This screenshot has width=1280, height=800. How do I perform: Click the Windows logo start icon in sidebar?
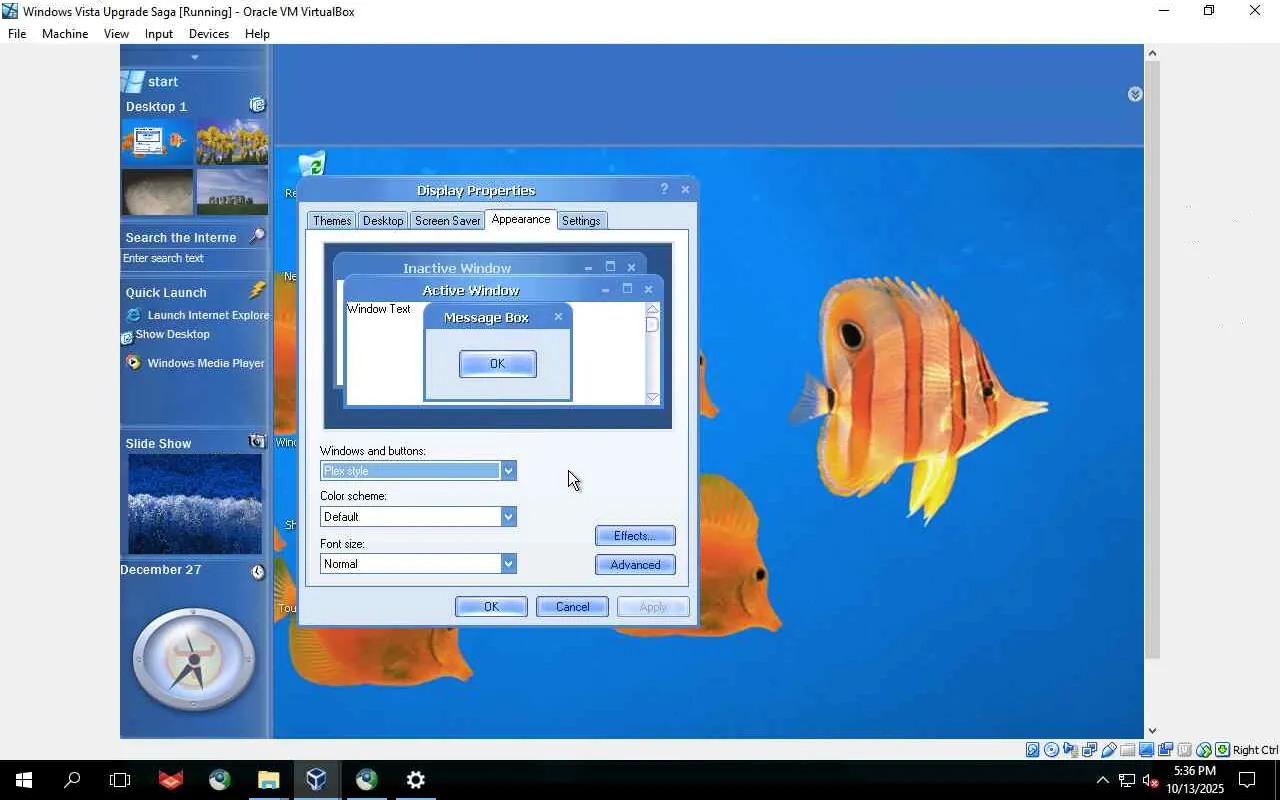pos(132,81)
